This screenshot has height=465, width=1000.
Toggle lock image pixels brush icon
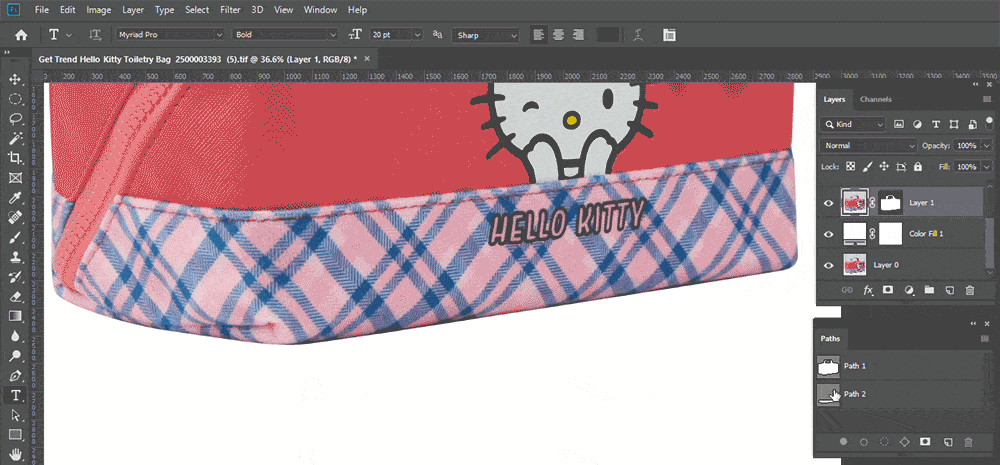tap(867, 166)
